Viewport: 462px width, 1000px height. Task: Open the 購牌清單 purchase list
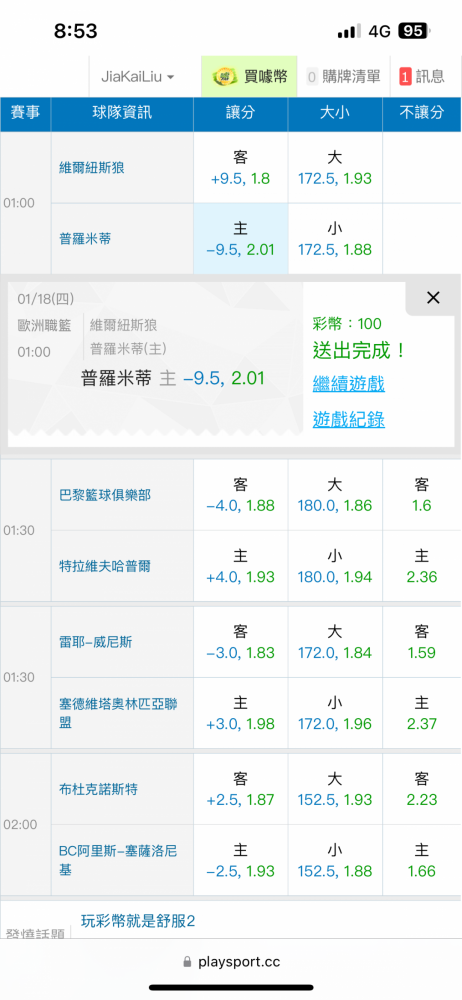click(343, 77)
